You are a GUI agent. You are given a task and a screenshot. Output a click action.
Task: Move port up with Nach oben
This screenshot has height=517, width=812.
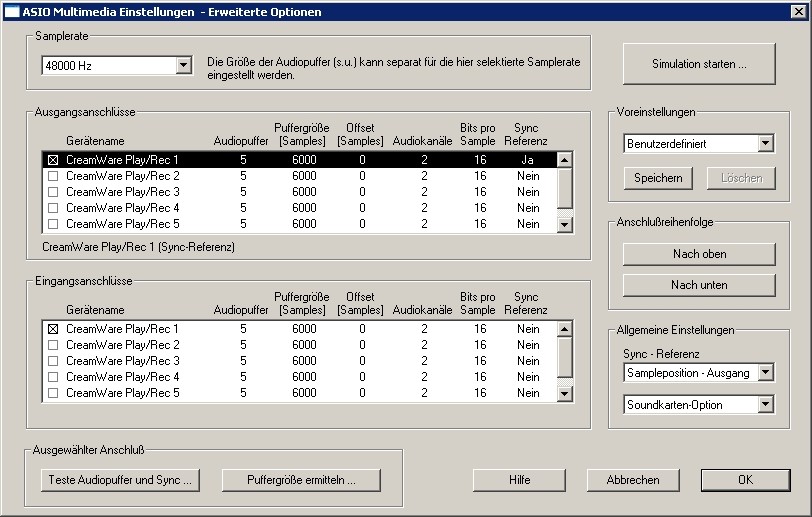click(x=699, y=254)
